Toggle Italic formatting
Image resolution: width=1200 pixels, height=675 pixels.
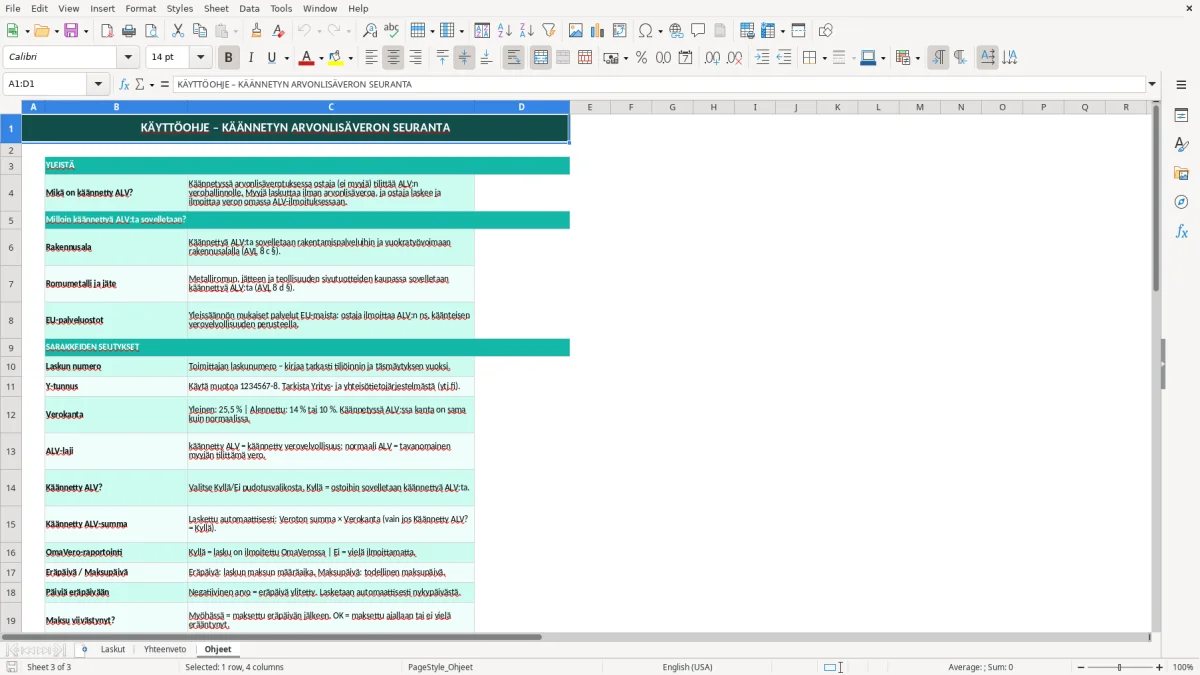[251, 58]
